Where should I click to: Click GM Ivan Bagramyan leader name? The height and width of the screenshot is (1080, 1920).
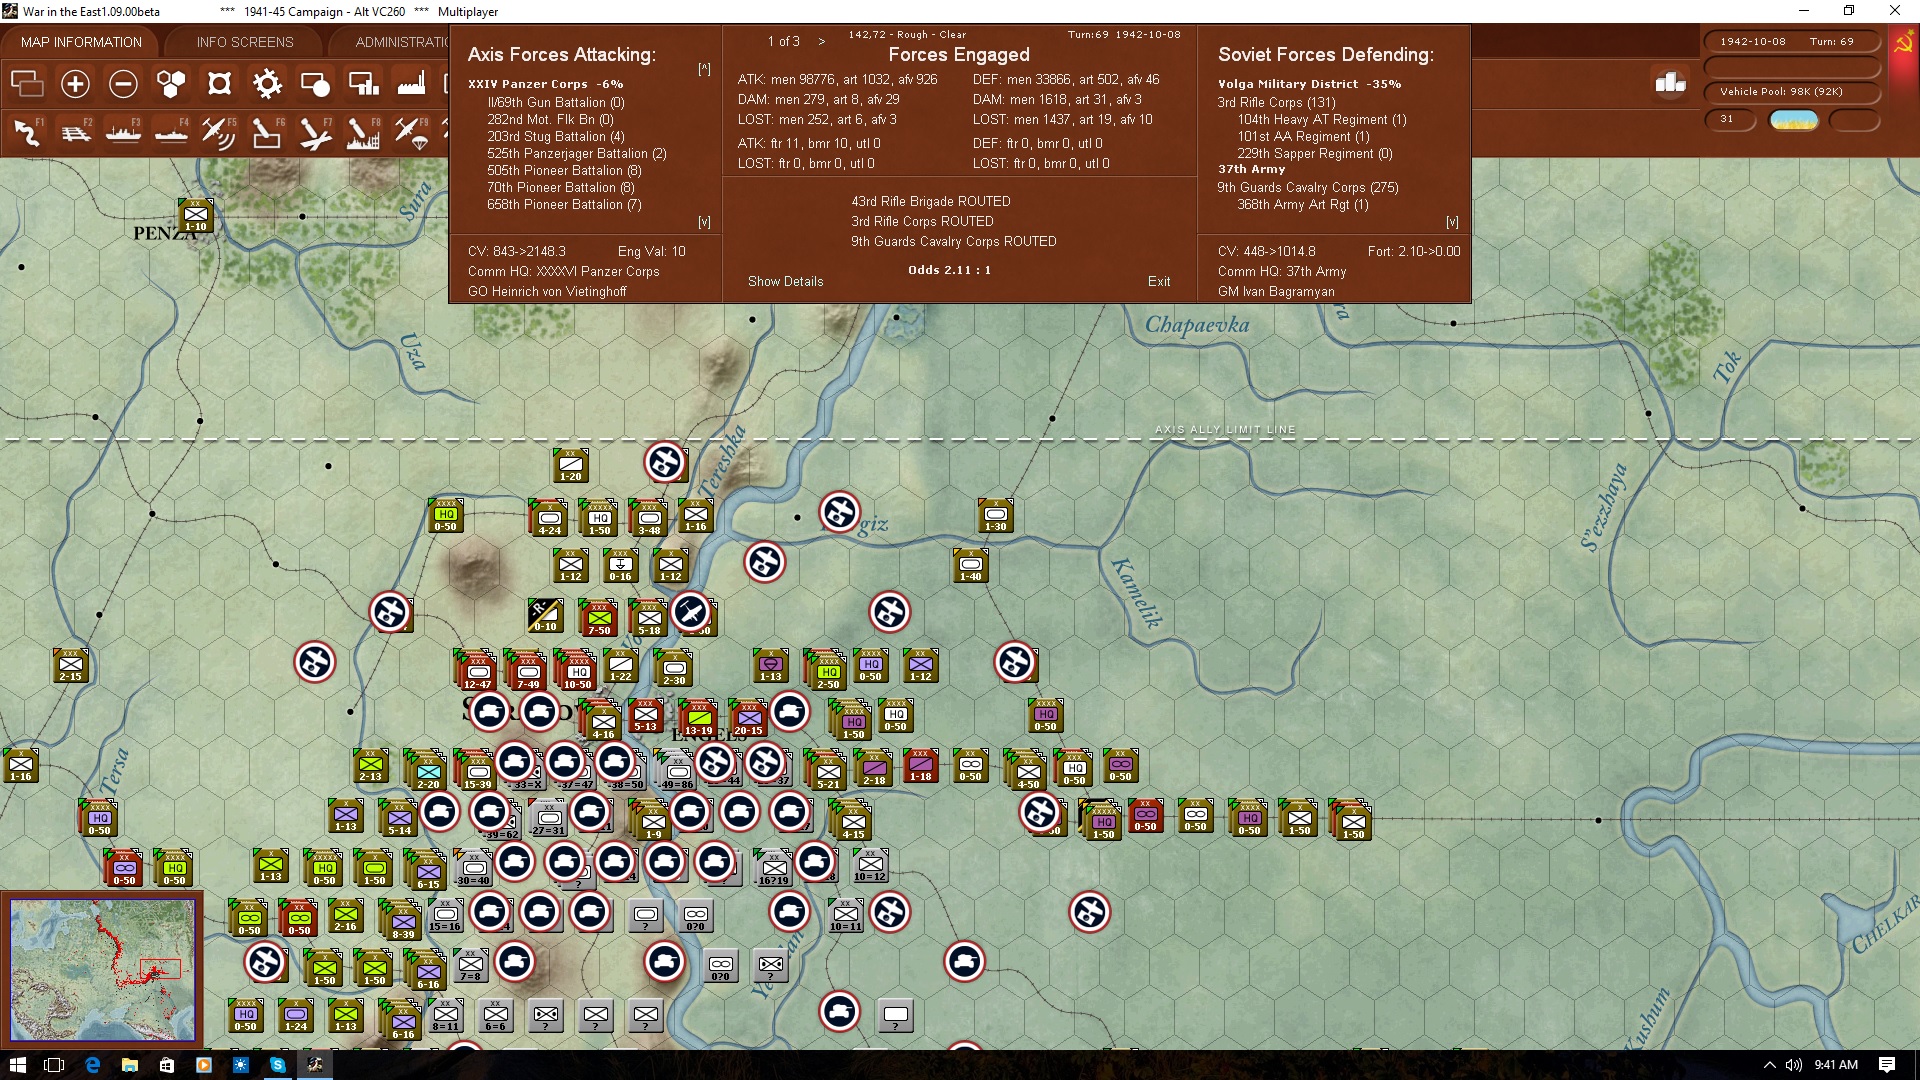coord(1276,291)
